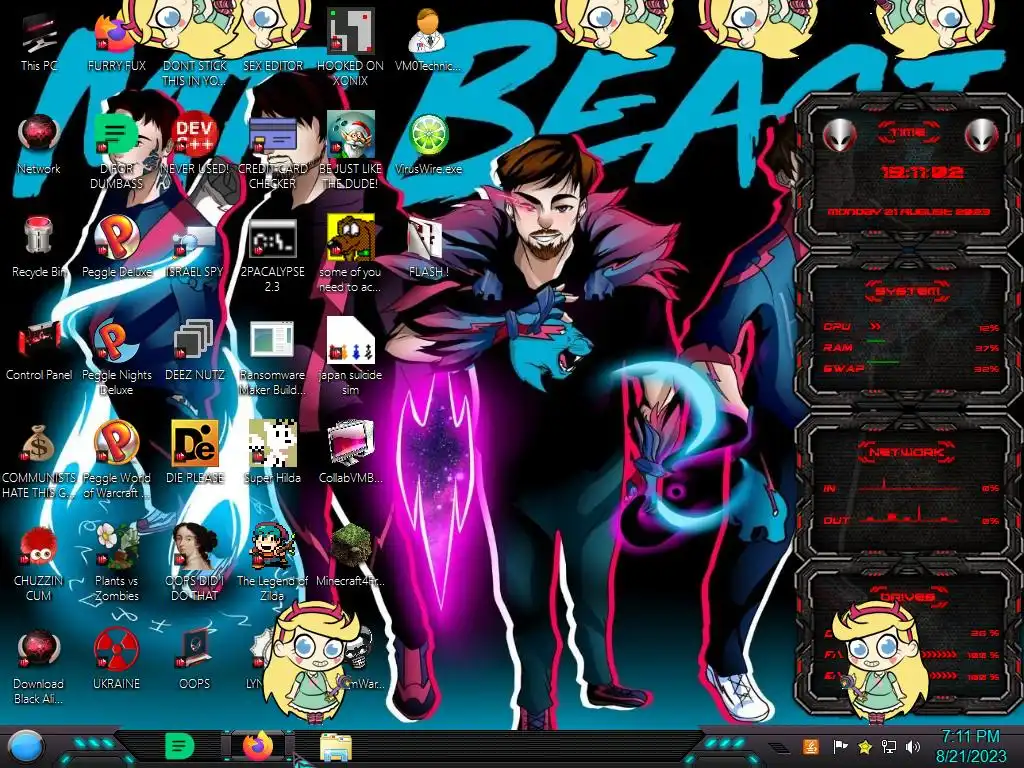Click the NETWORK widget header
The width and height of the screenshot is (1024, 768).
coord(907,451)
